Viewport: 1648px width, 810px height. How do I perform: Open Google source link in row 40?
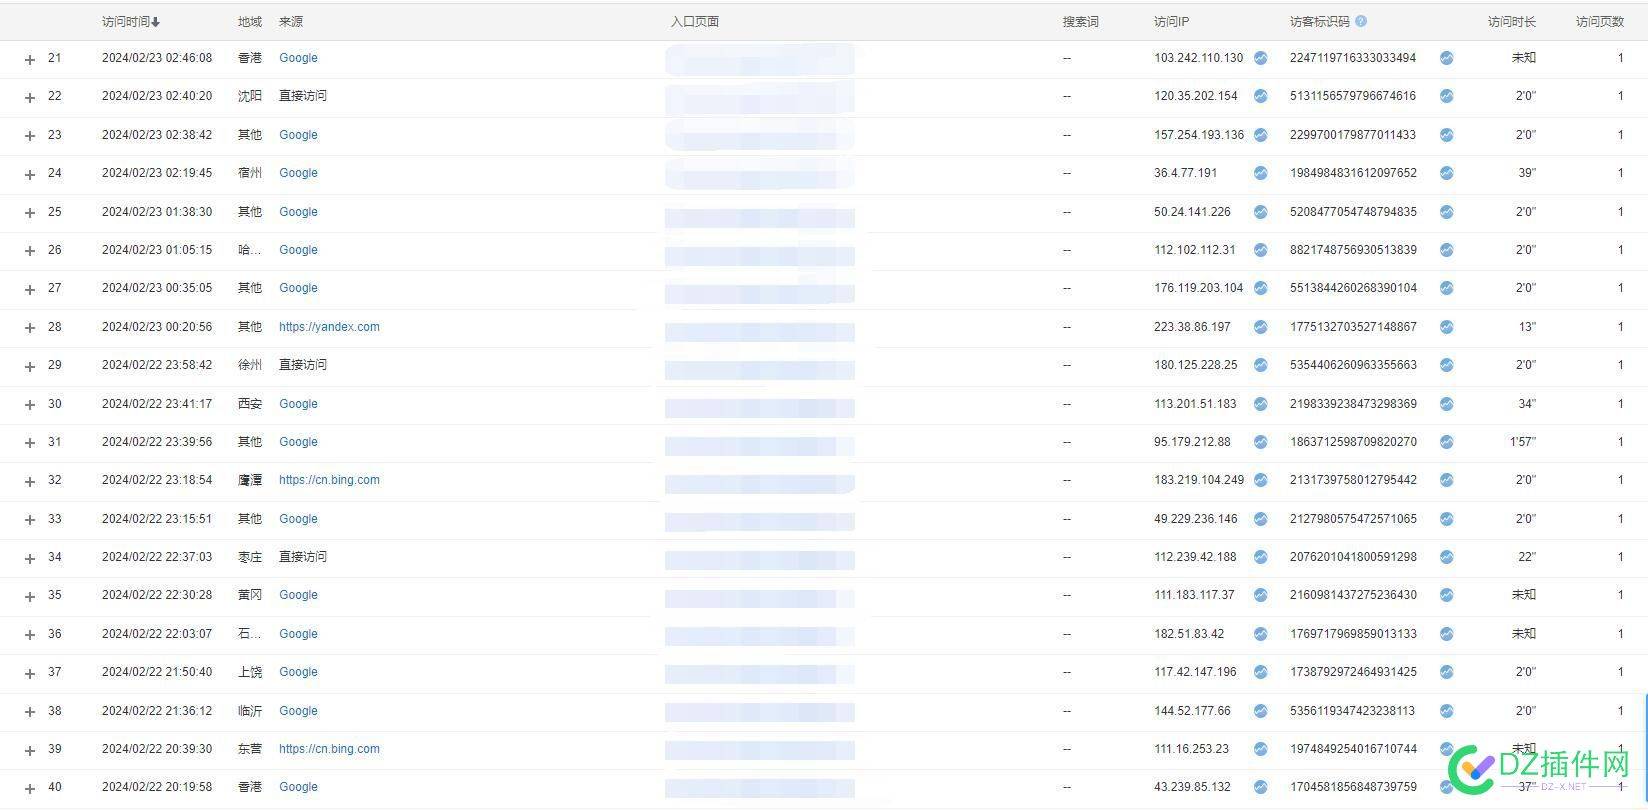coord(298,787)
